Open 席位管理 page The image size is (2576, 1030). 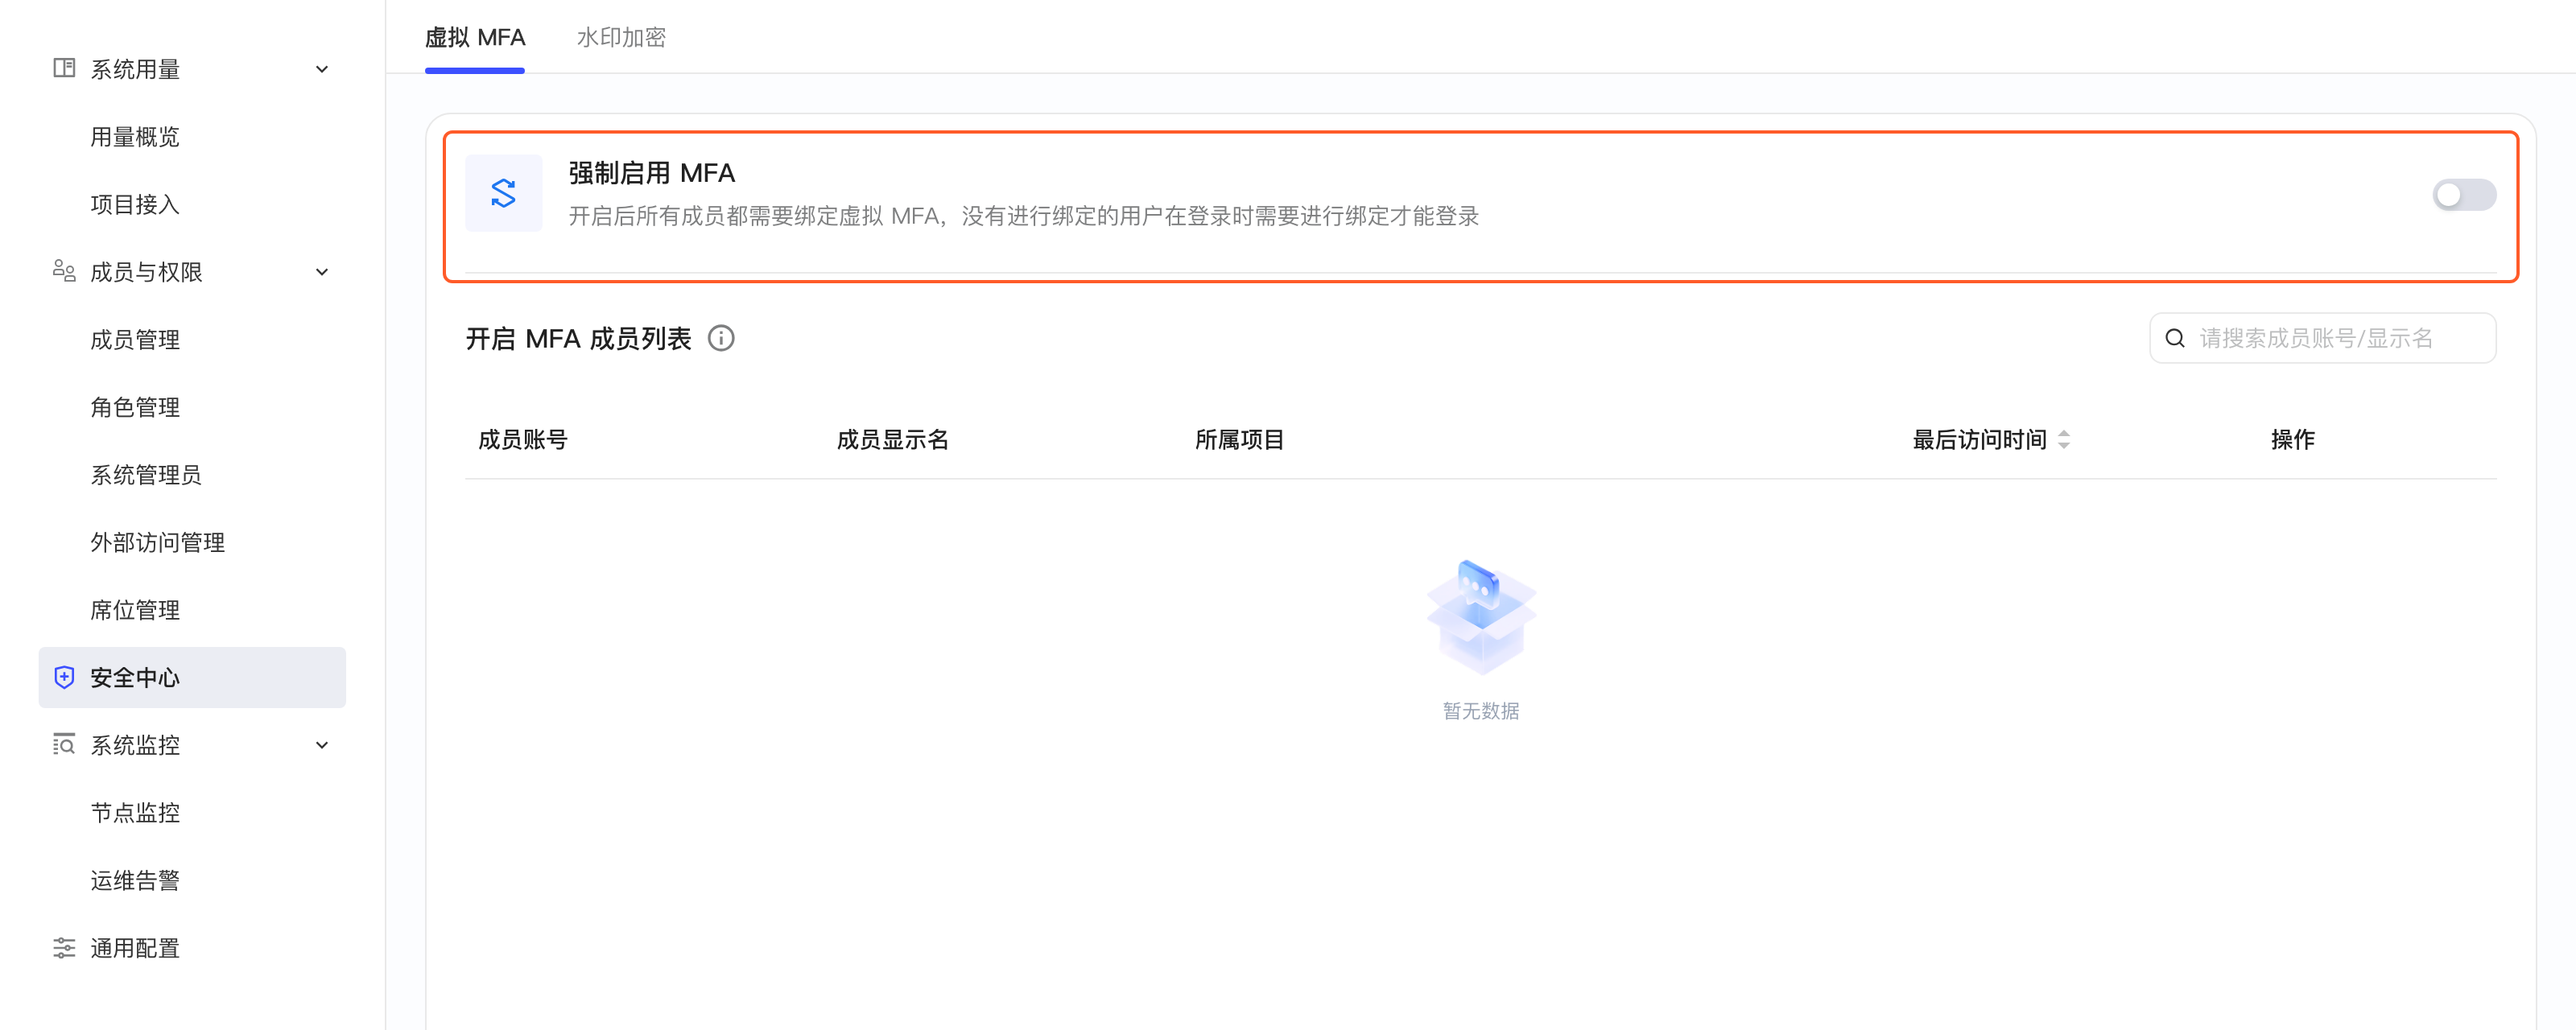click(x=135, y=610)
